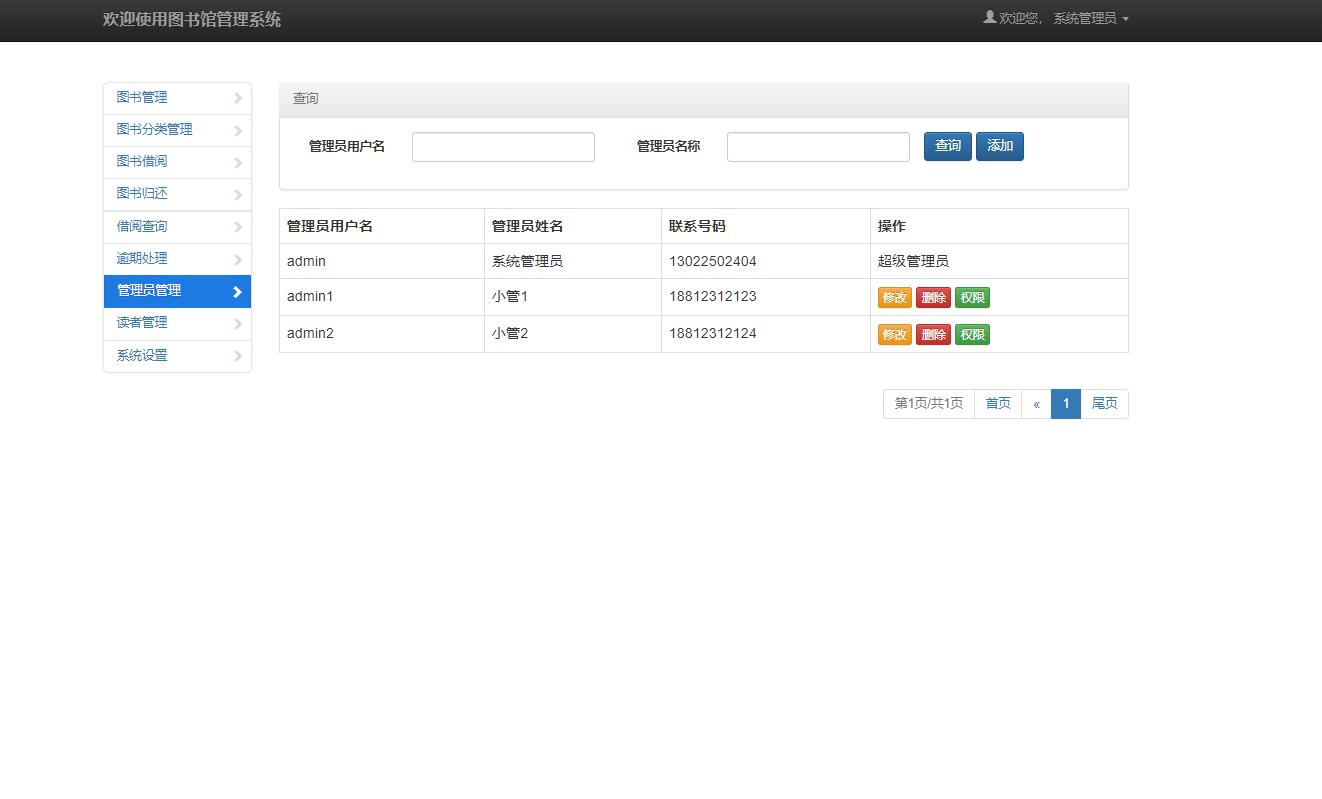Open 权限 settings for admin1
The width and height of the screenshot is (1322, 799).
coord(972,297)
